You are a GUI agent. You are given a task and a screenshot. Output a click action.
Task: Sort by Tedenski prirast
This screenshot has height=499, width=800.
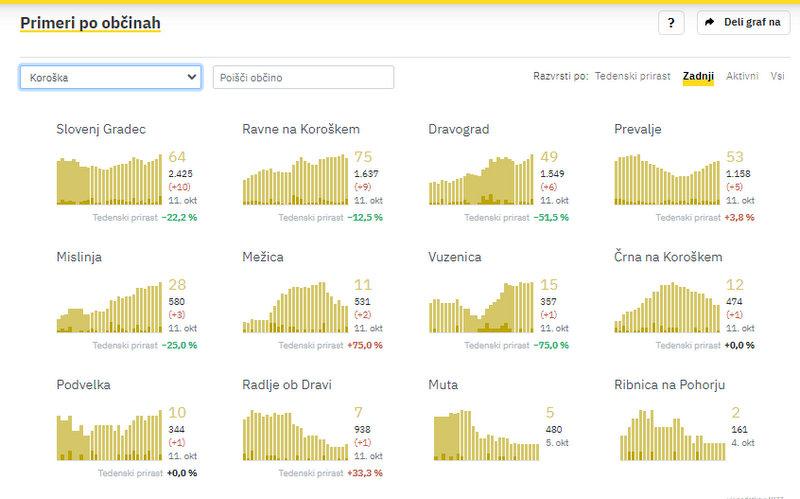pos(633,76)
